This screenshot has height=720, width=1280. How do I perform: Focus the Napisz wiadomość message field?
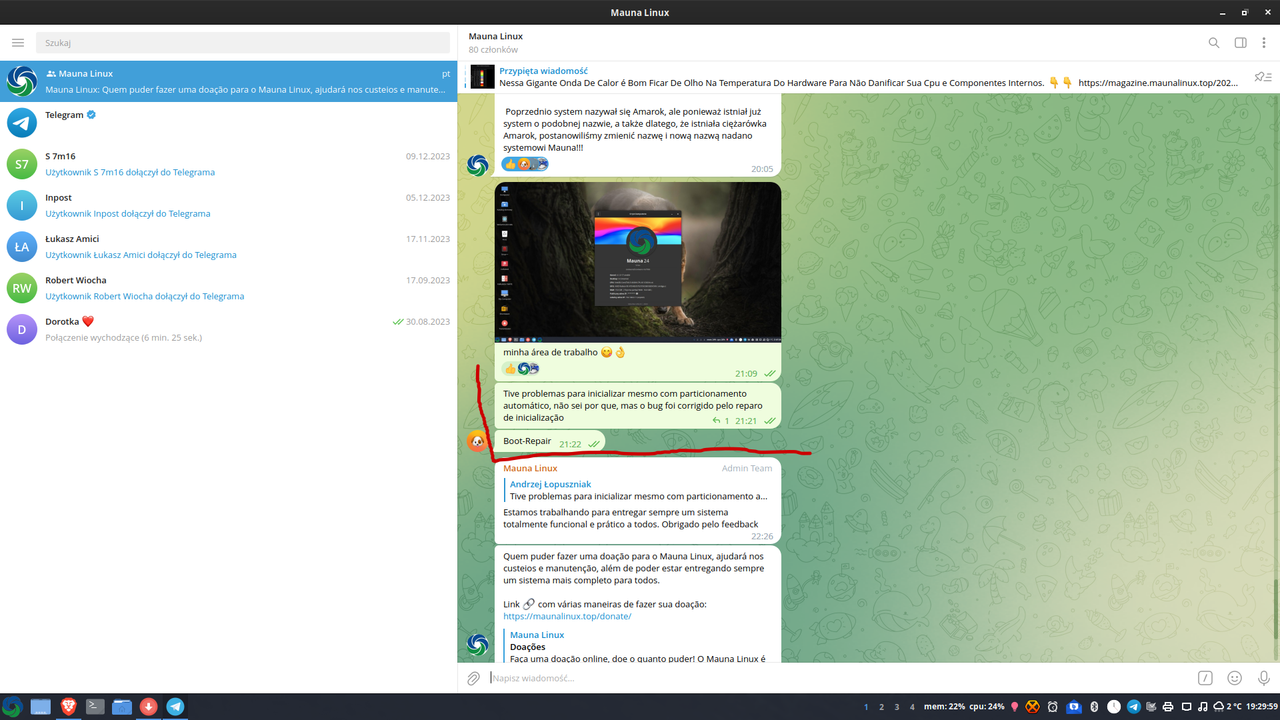(836, 678)
